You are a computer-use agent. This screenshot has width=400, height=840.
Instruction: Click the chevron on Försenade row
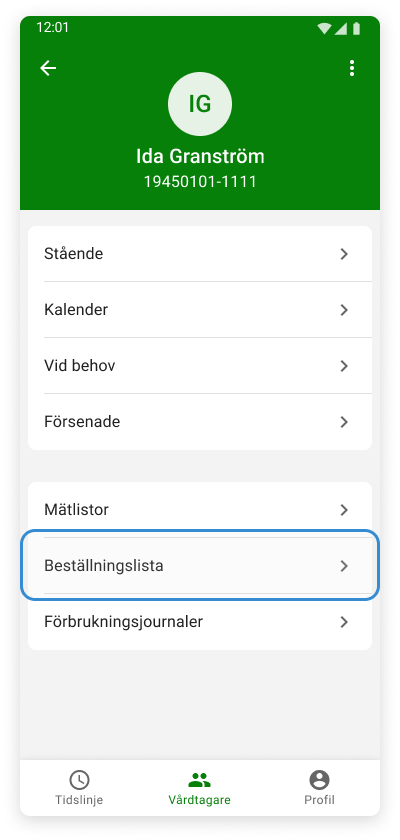point(344,422)
